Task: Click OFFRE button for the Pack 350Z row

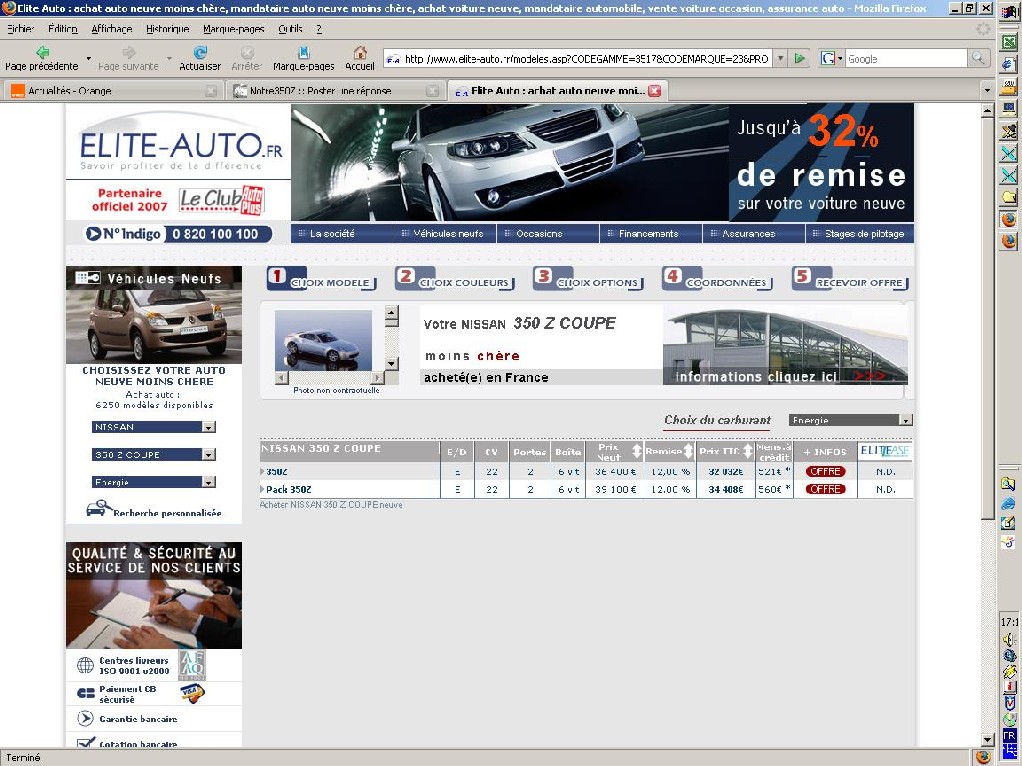Action: (825, 489)
